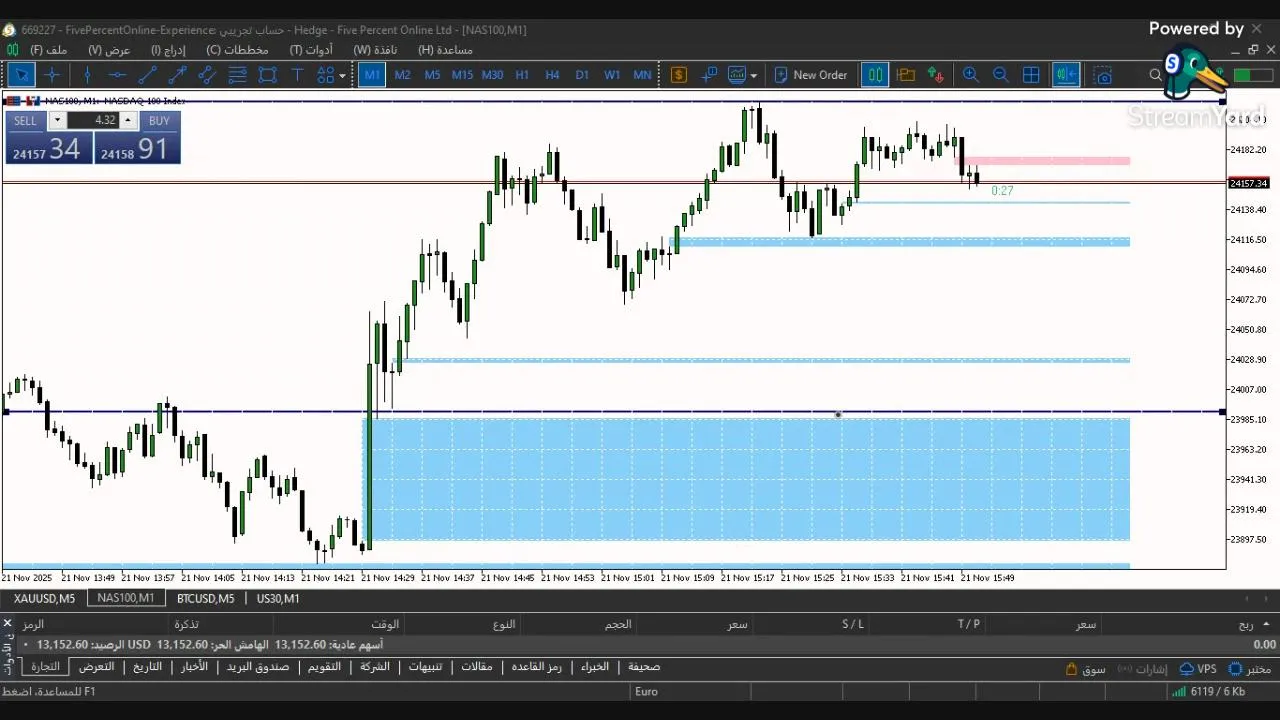
Task: Switch chart to H1 timeframe
Action: 522,75
